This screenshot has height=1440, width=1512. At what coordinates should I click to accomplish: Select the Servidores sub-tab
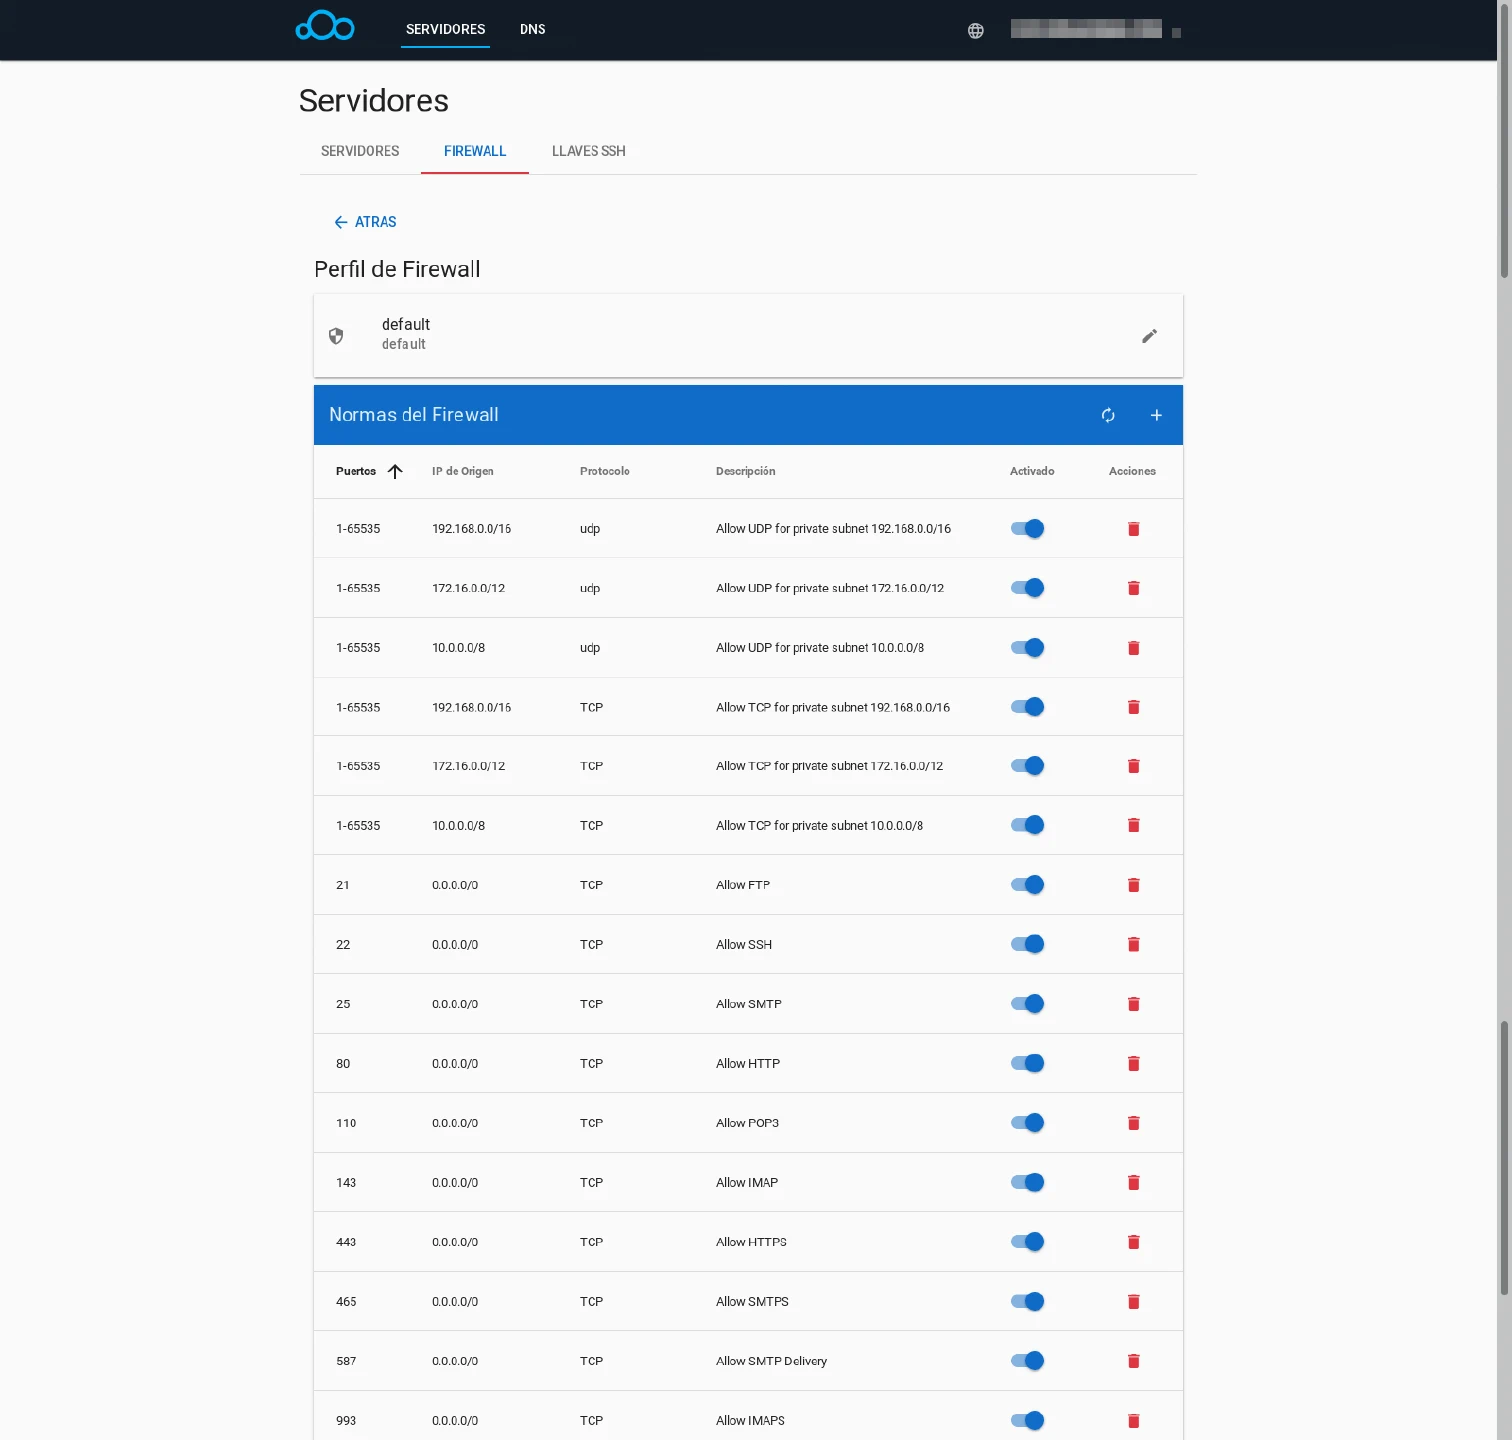360,151
